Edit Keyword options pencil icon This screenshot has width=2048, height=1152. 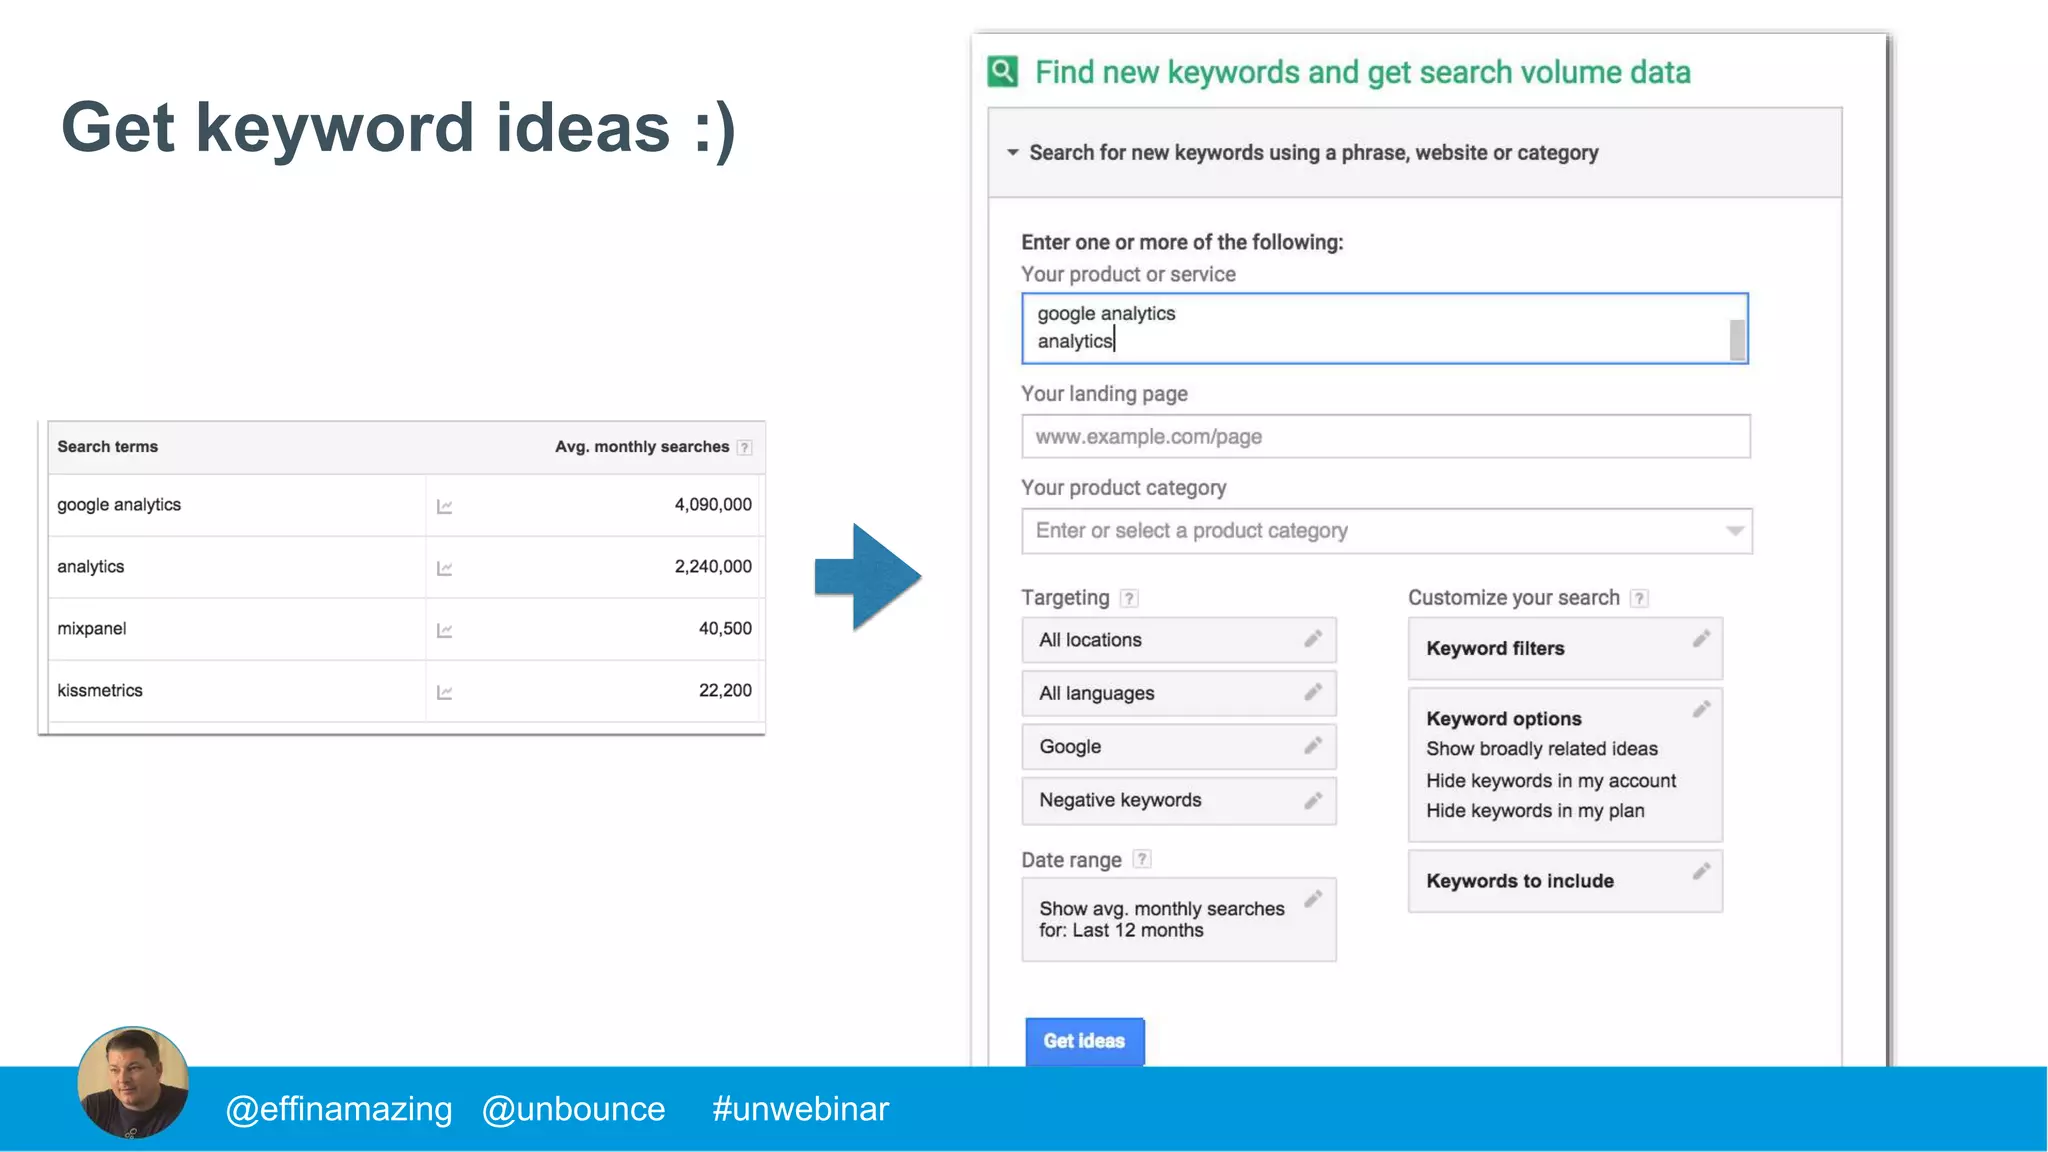click(1701, 709)
